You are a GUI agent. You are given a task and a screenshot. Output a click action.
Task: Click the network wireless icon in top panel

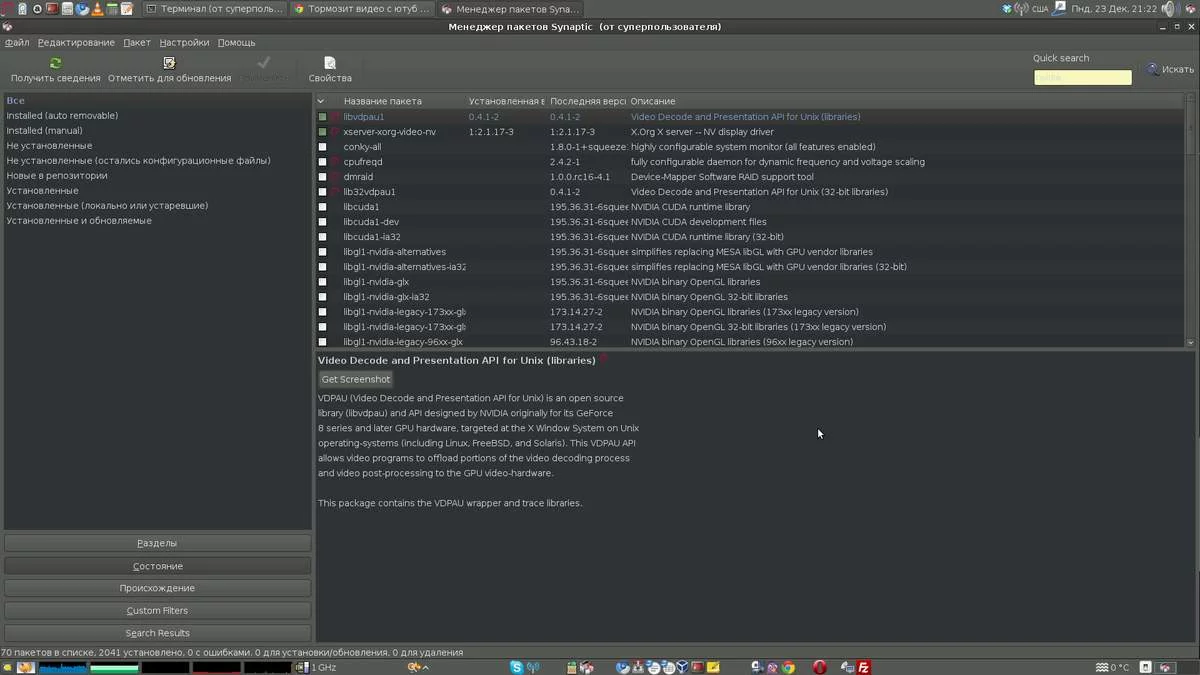click(x=1021, y=8)
